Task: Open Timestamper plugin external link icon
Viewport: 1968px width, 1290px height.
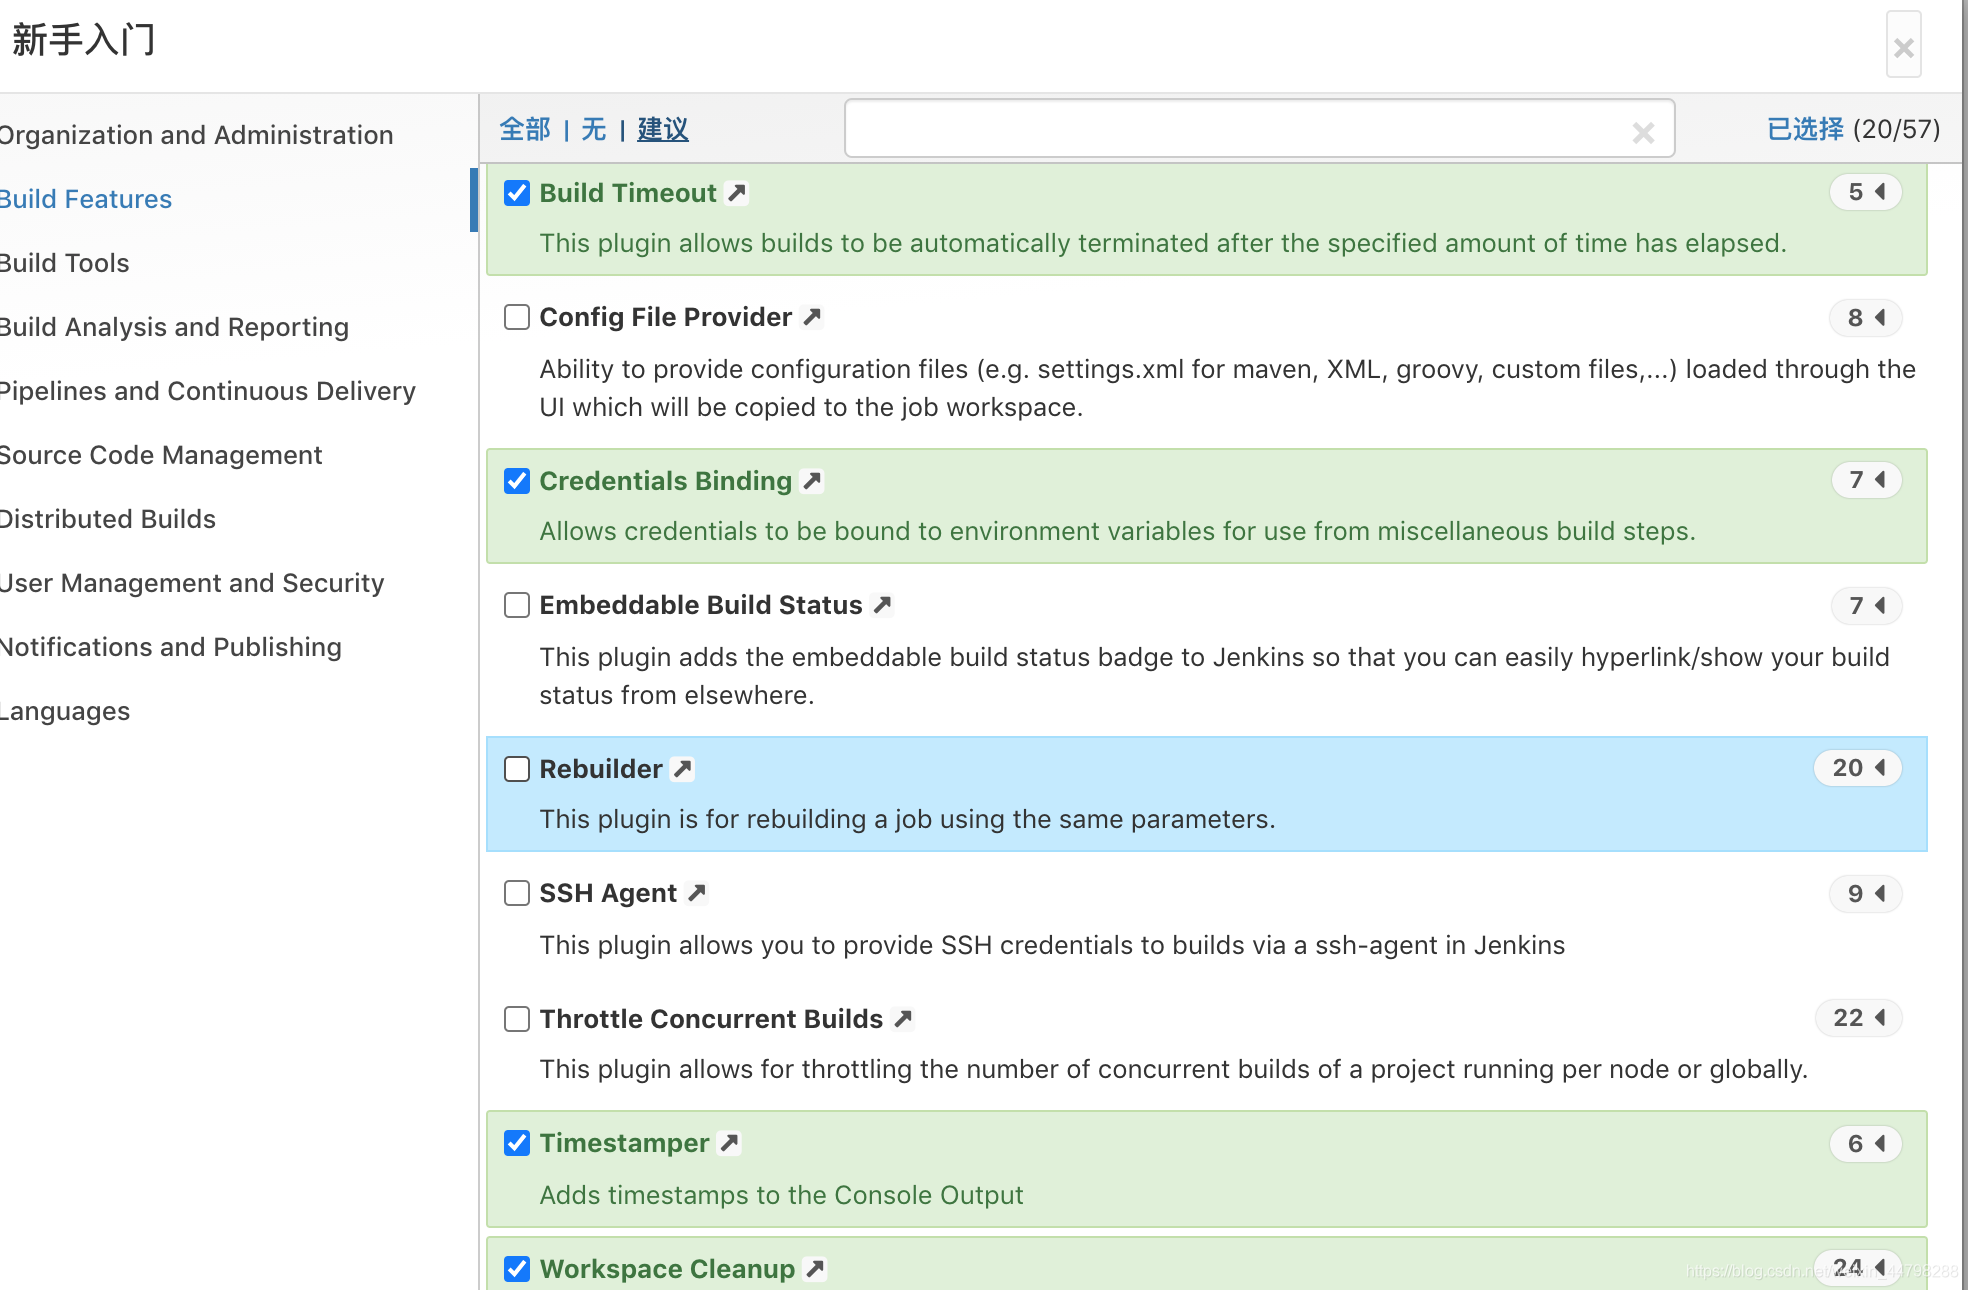Action: click(730, 1143)
